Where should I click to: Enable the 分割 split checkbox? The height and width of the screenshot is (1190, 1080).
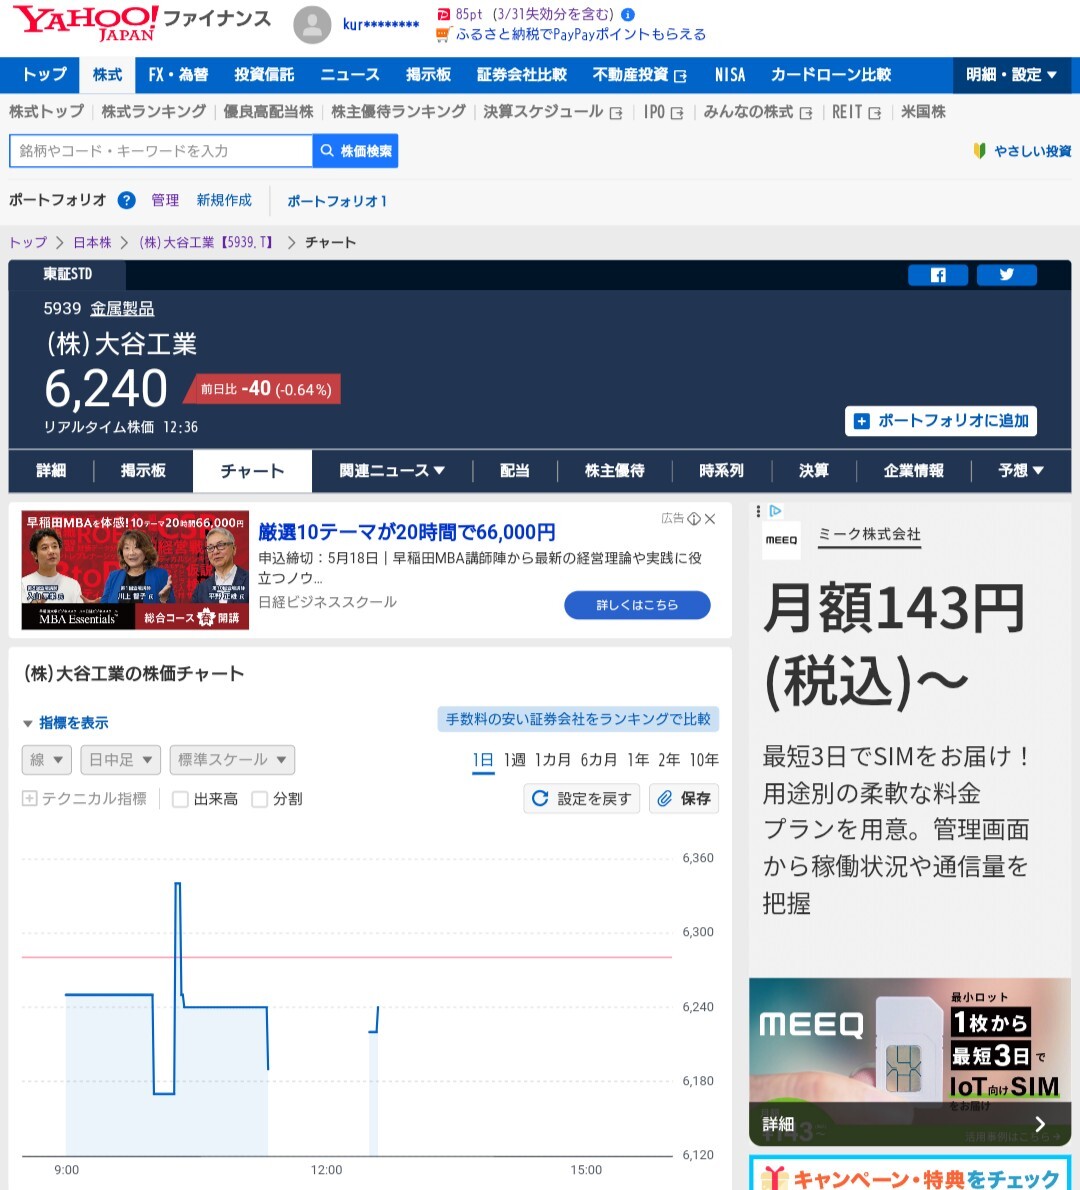(x=260, y=799)
